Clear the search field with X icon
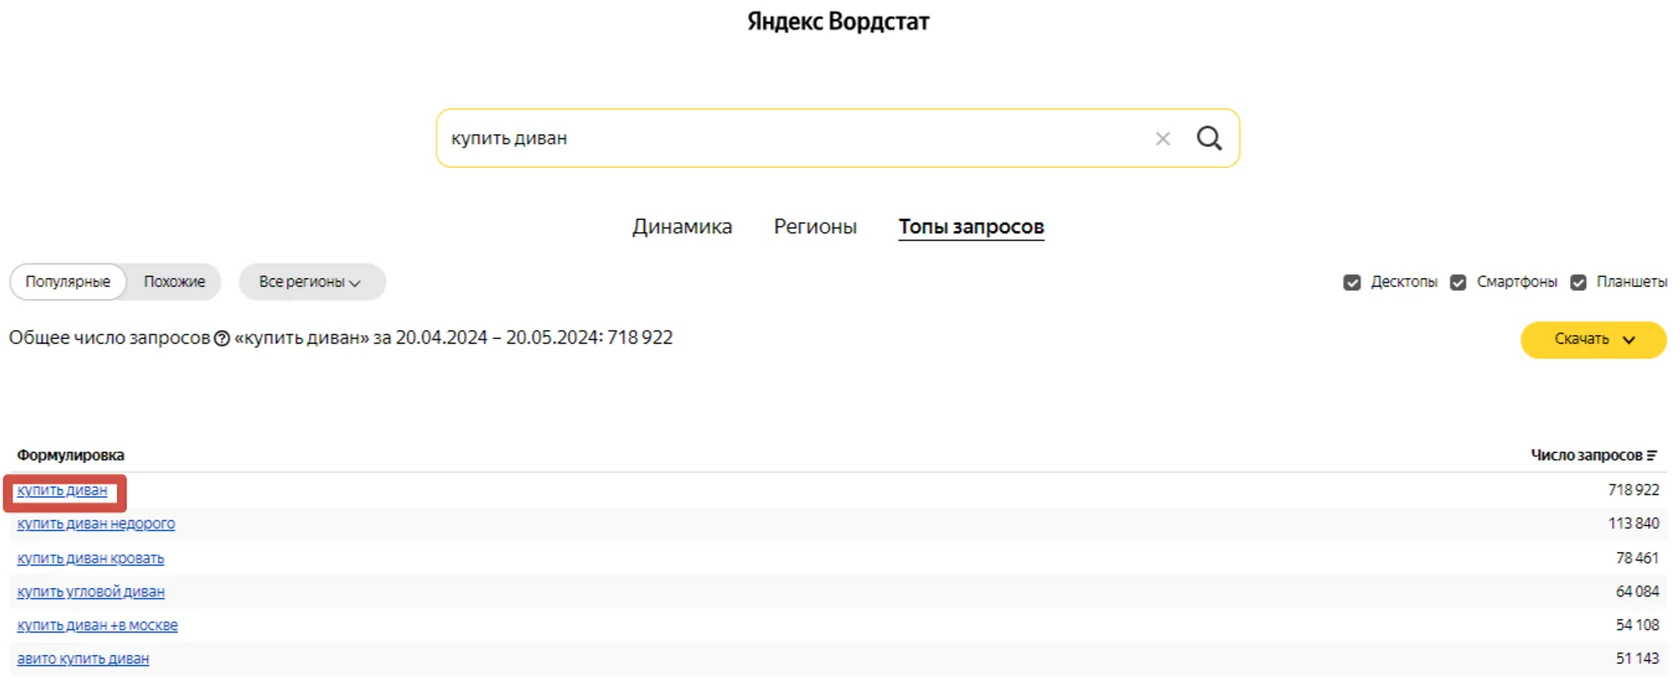Image resolution: width=1680 pixels, height=677 pixels. point(1163,139)
